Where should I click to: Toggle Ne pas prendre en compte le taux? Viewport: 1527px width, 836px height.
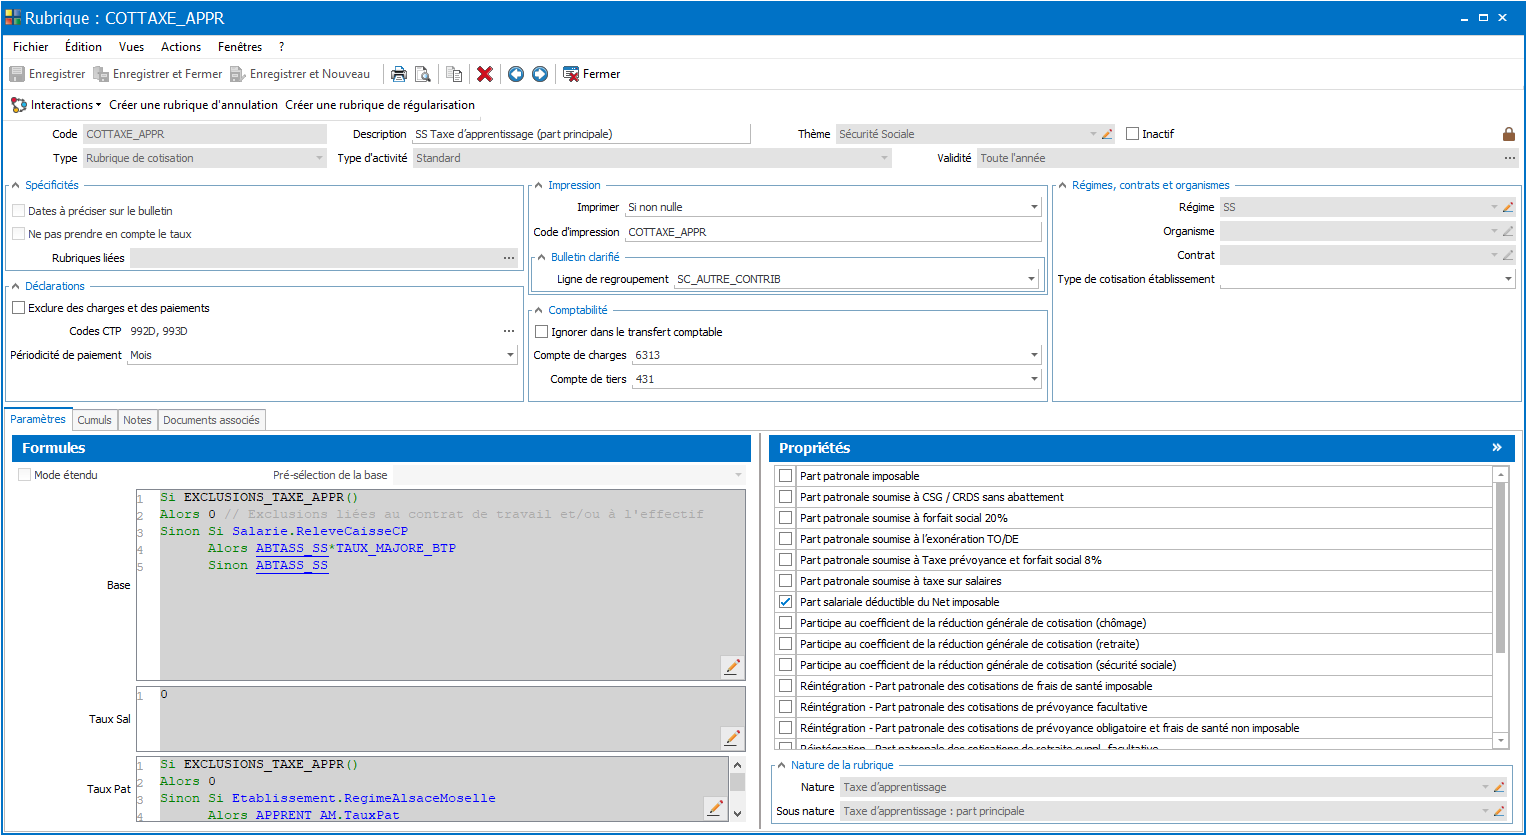(19, 234)
